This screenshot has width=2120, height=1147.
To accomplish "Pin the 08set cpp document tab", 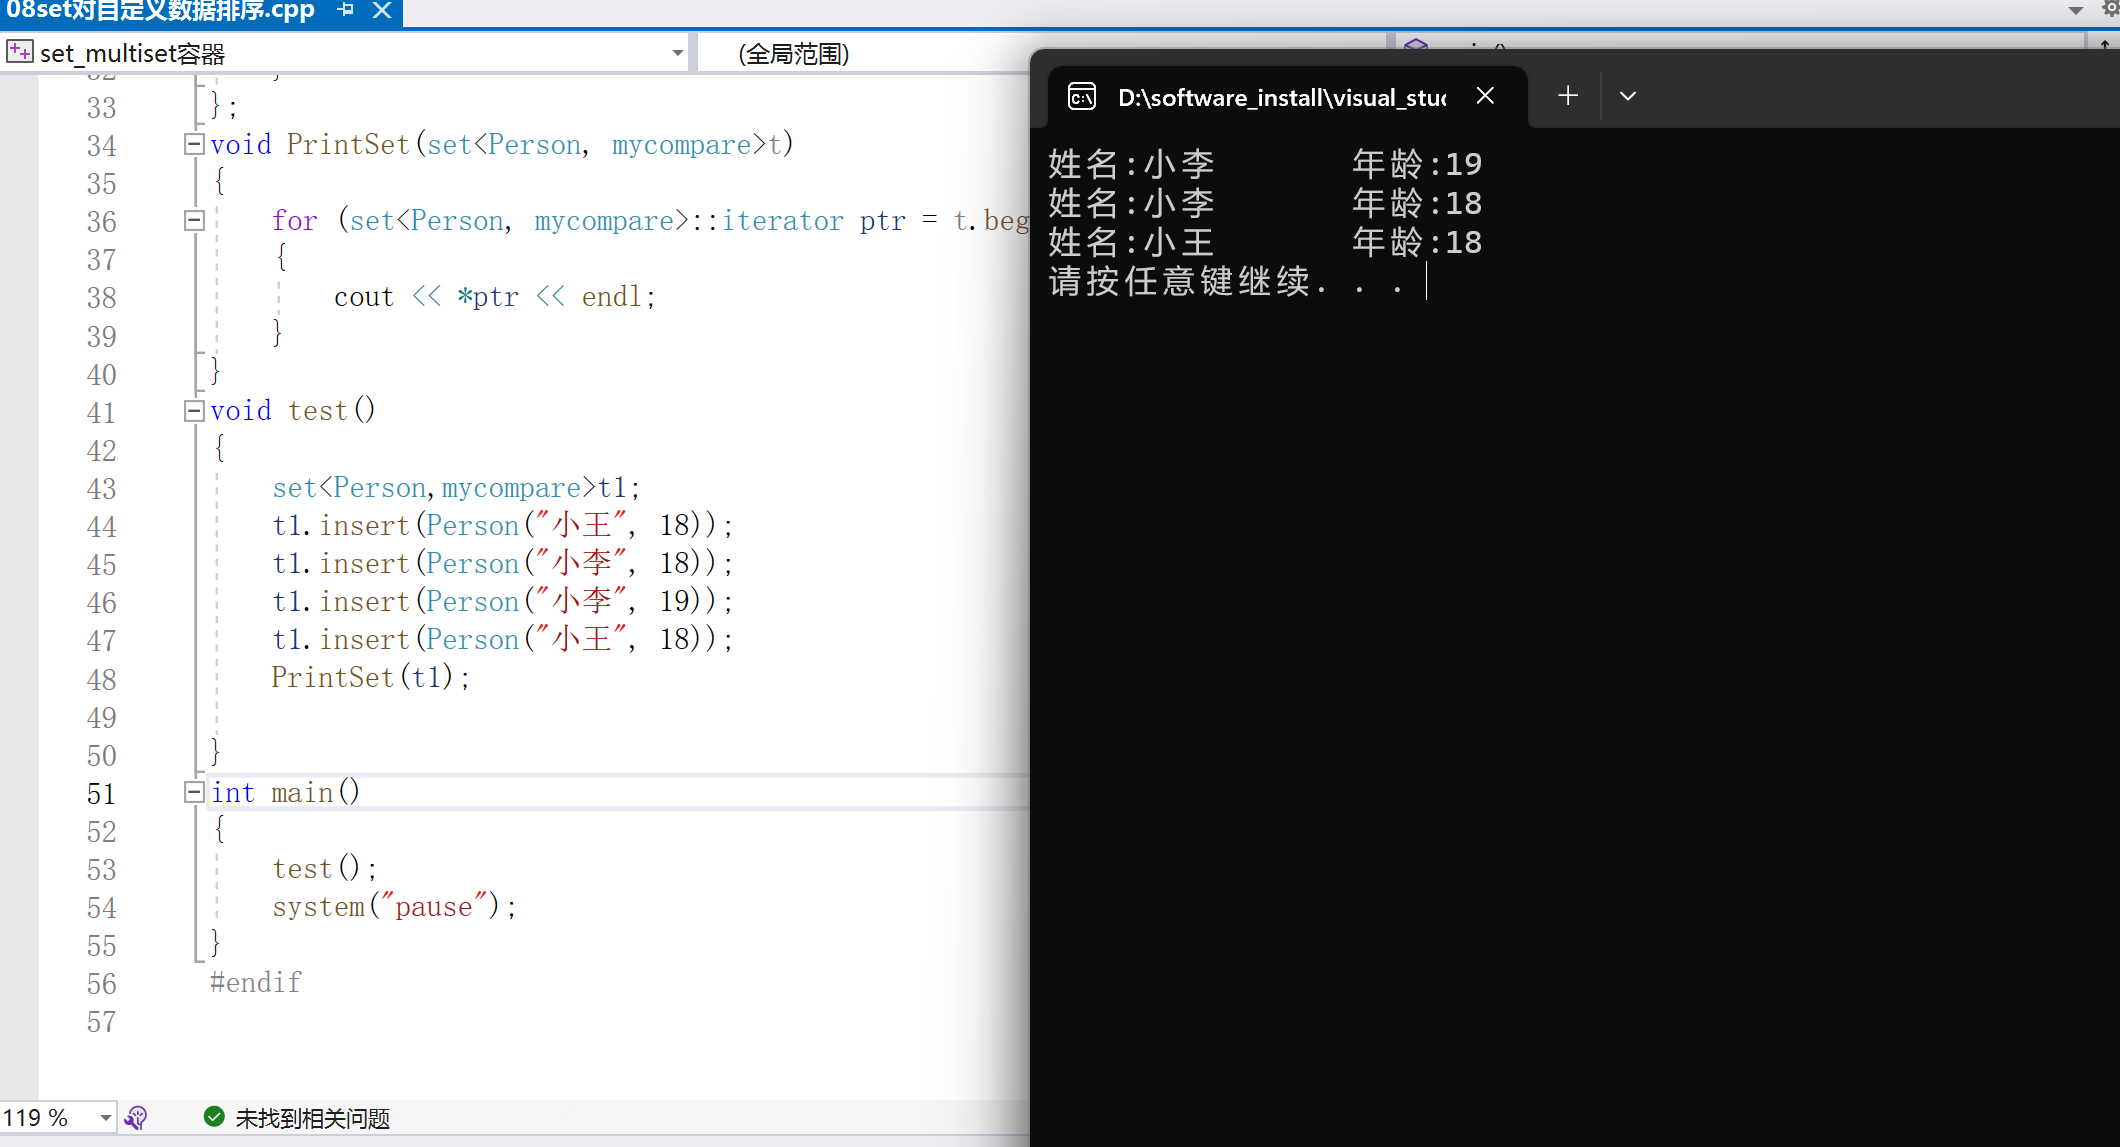I will 346,10.
